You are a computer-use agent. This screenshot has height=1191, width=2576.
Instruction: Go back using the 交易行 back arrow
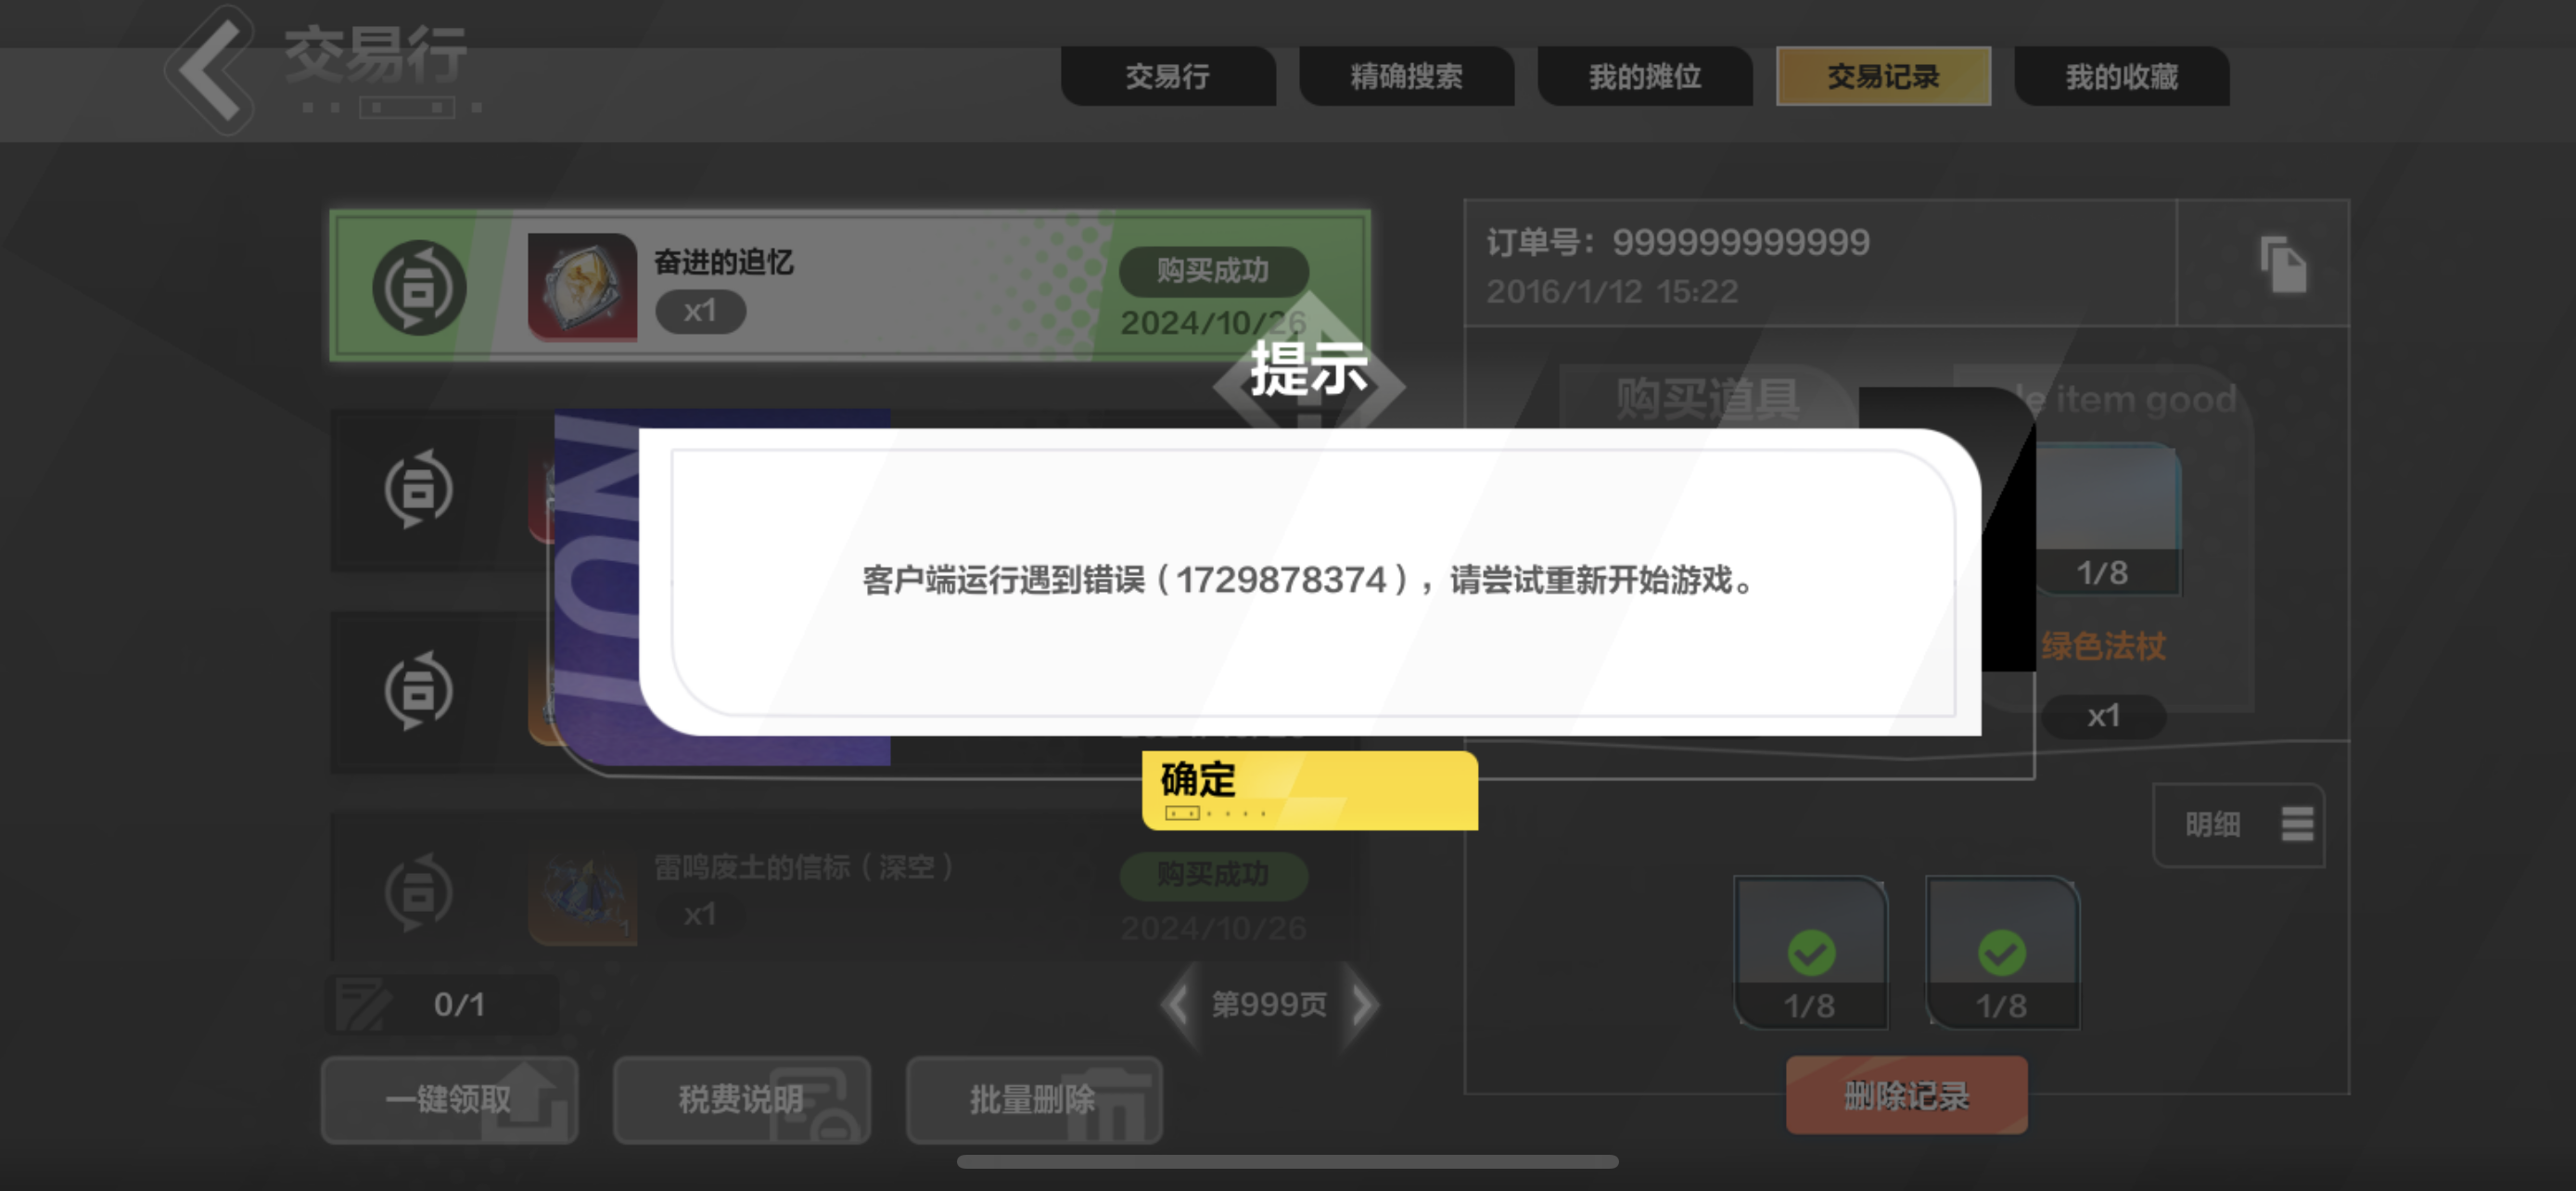(211, 70)
